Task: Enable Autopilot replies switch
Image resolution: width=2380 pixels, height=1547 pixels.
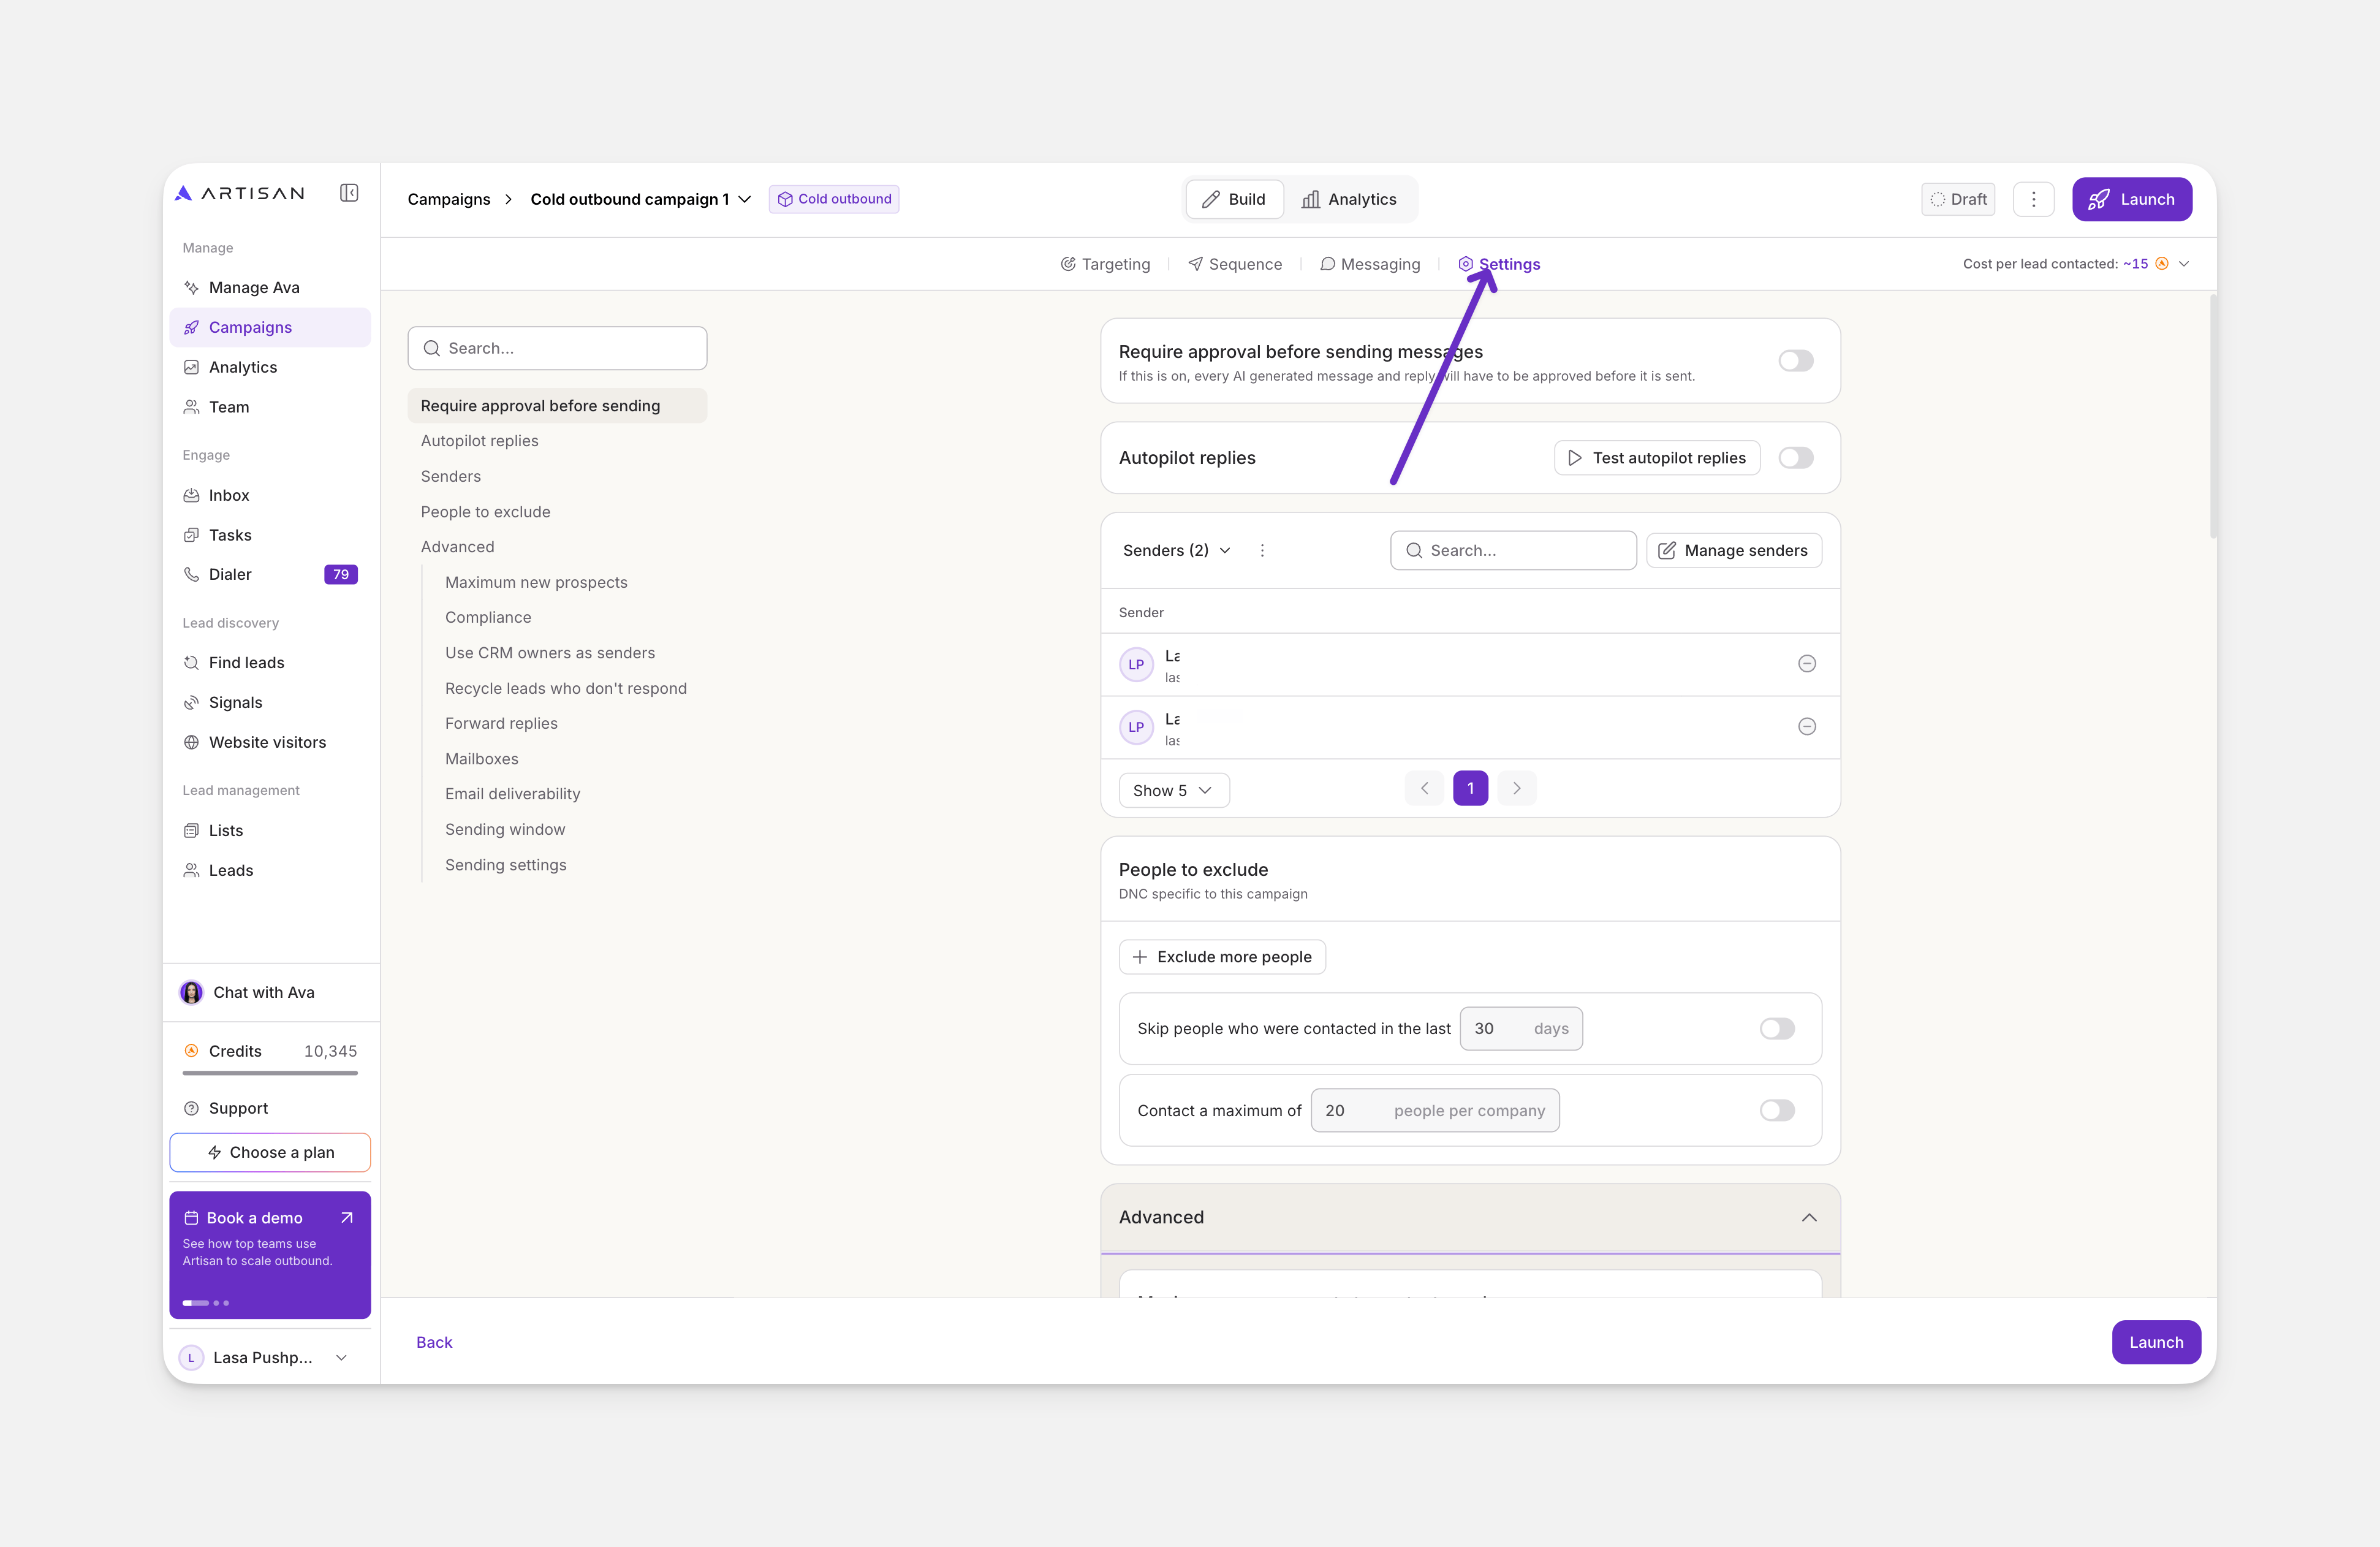Action: pos(1795,458)
